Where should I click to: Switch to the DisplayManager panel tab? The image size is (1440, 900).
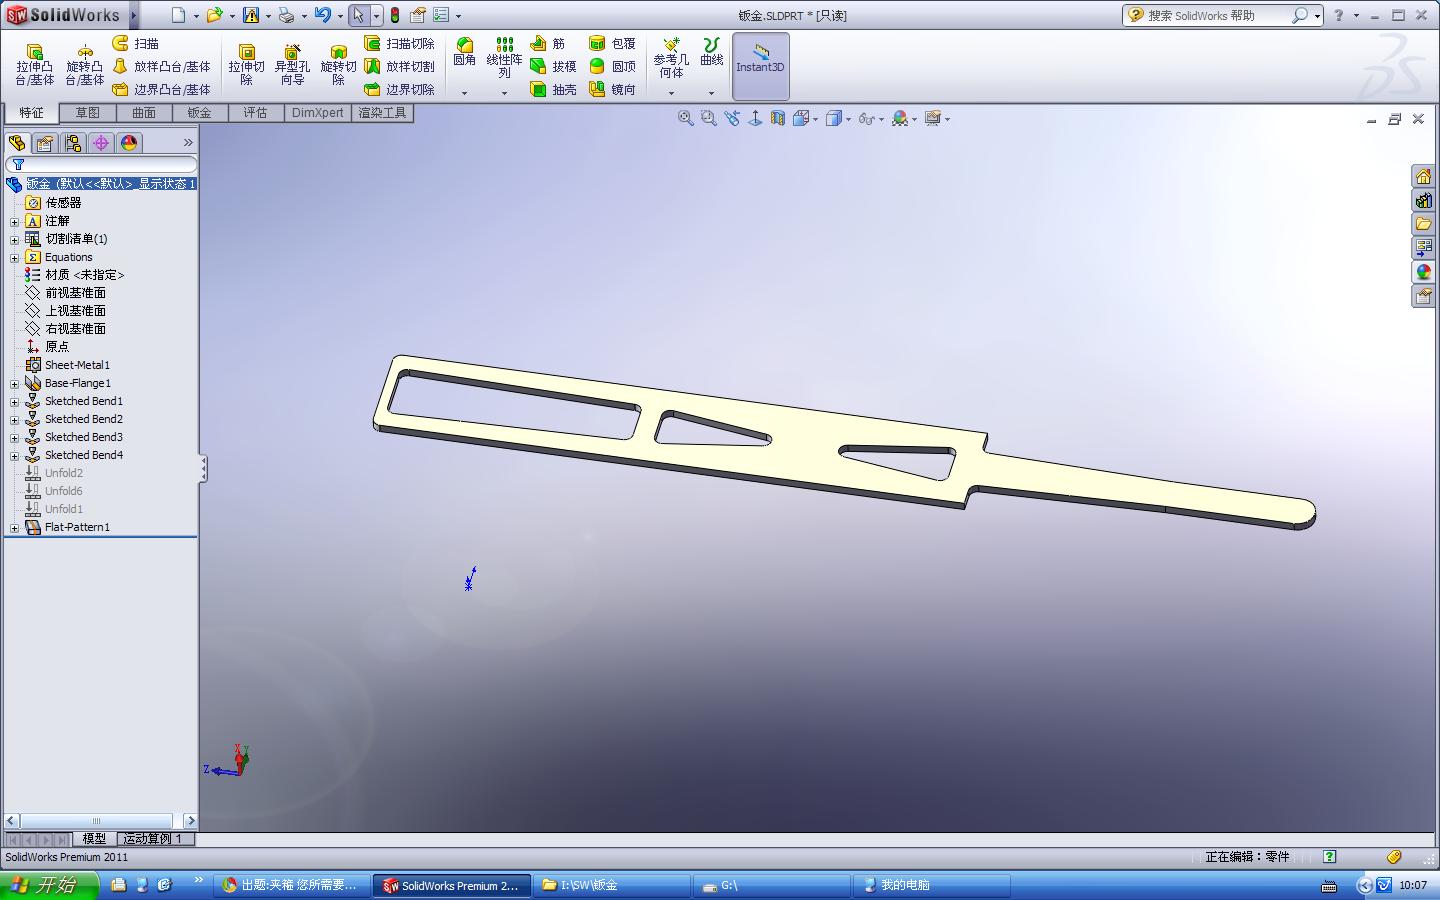(x=129, y=143)
